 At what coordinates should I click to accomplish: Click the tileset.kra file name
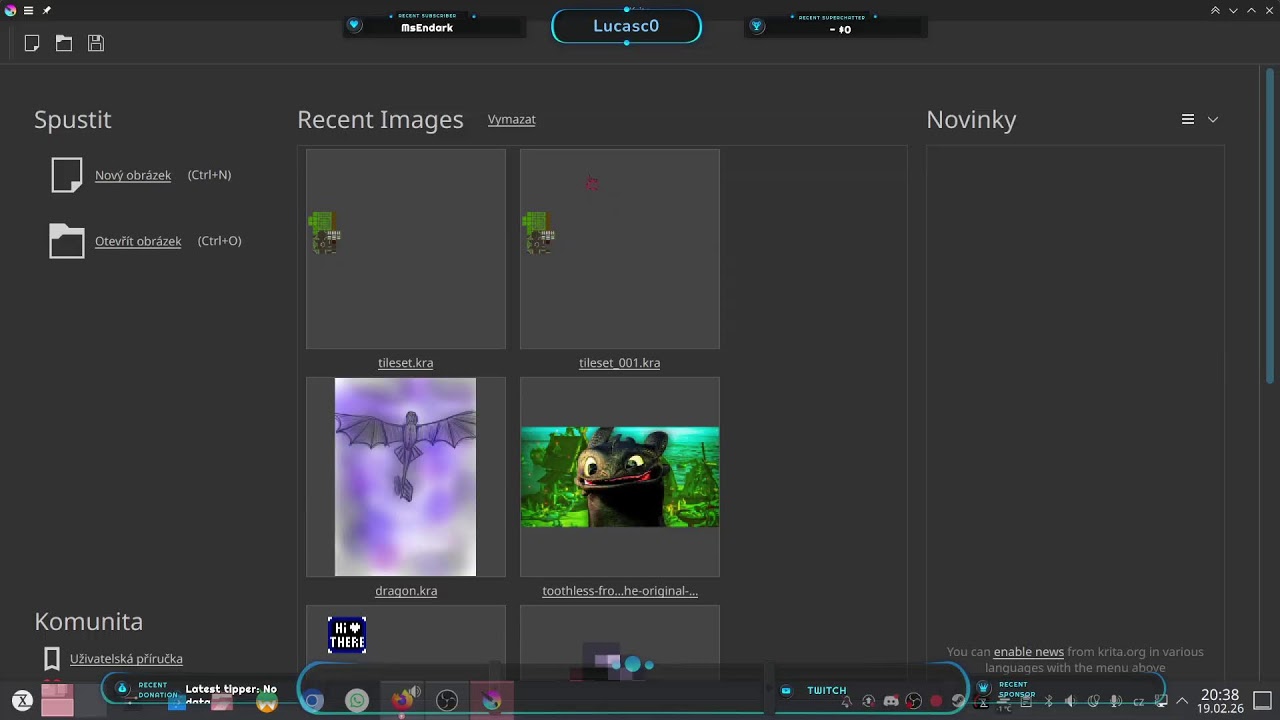click(406, 363)
